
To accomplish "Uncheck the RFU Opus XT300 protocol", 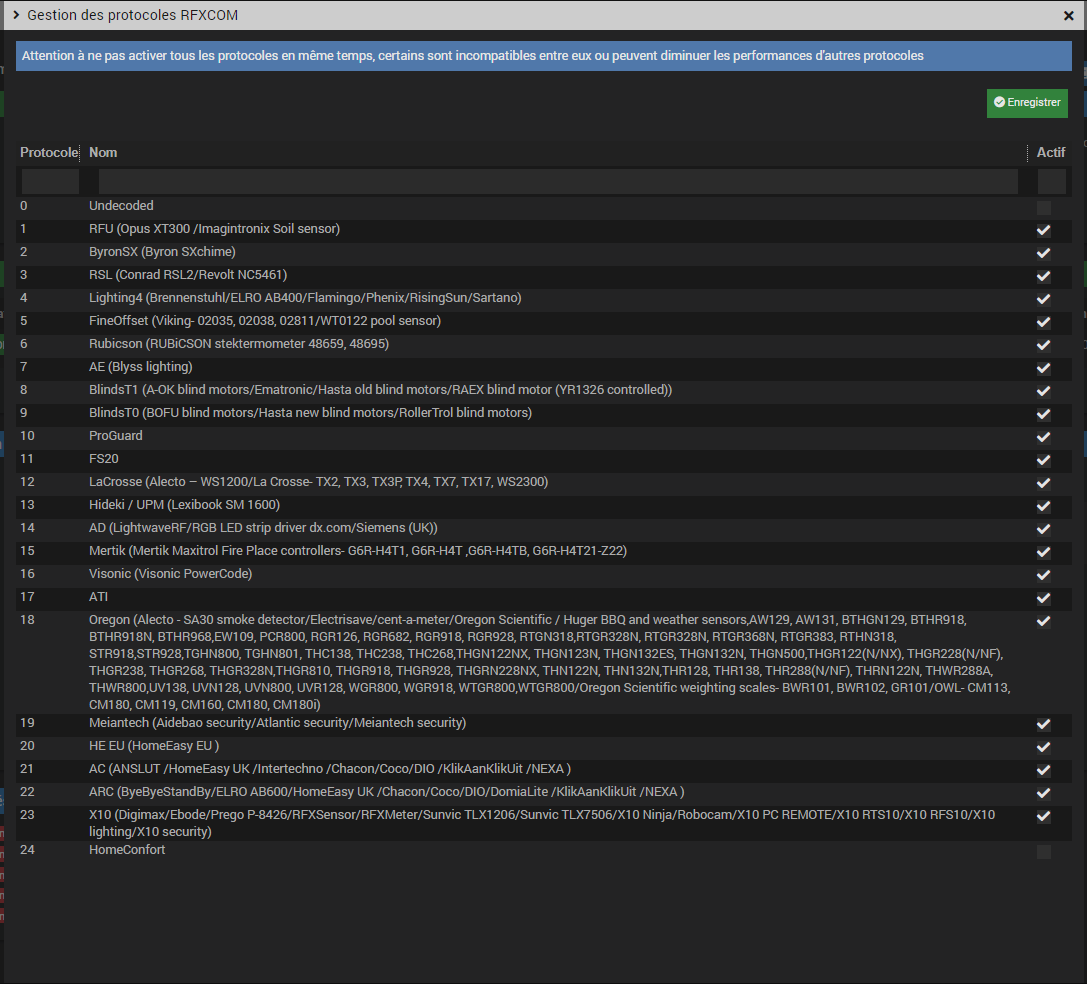I will click(1043, 230).
